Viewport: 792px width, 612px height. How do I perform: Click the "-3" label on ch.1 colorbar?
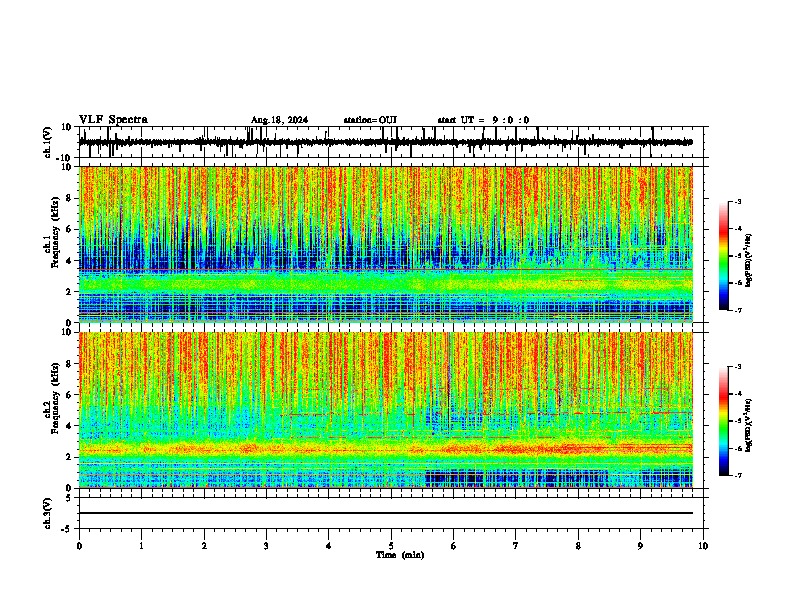click(737, 201)
